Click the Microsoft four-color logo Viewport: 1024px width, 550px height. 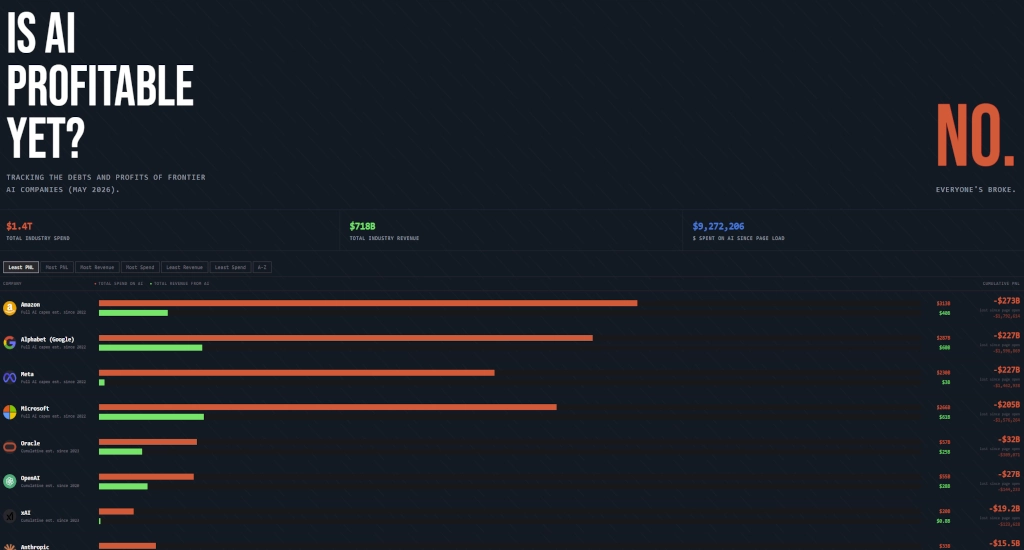coord(9,412)
